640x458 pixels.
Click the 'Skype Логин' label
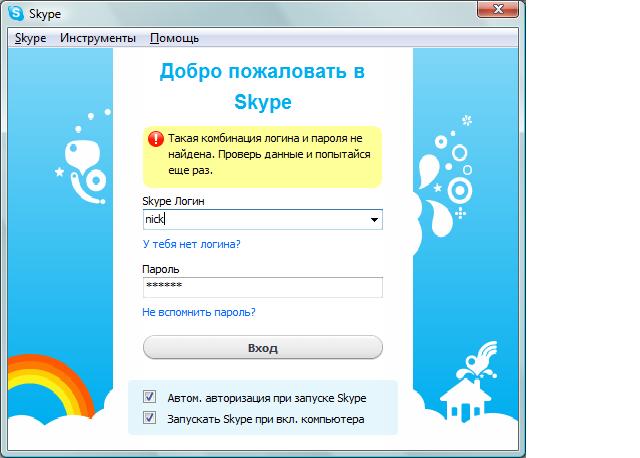click(x=173, y=201)
